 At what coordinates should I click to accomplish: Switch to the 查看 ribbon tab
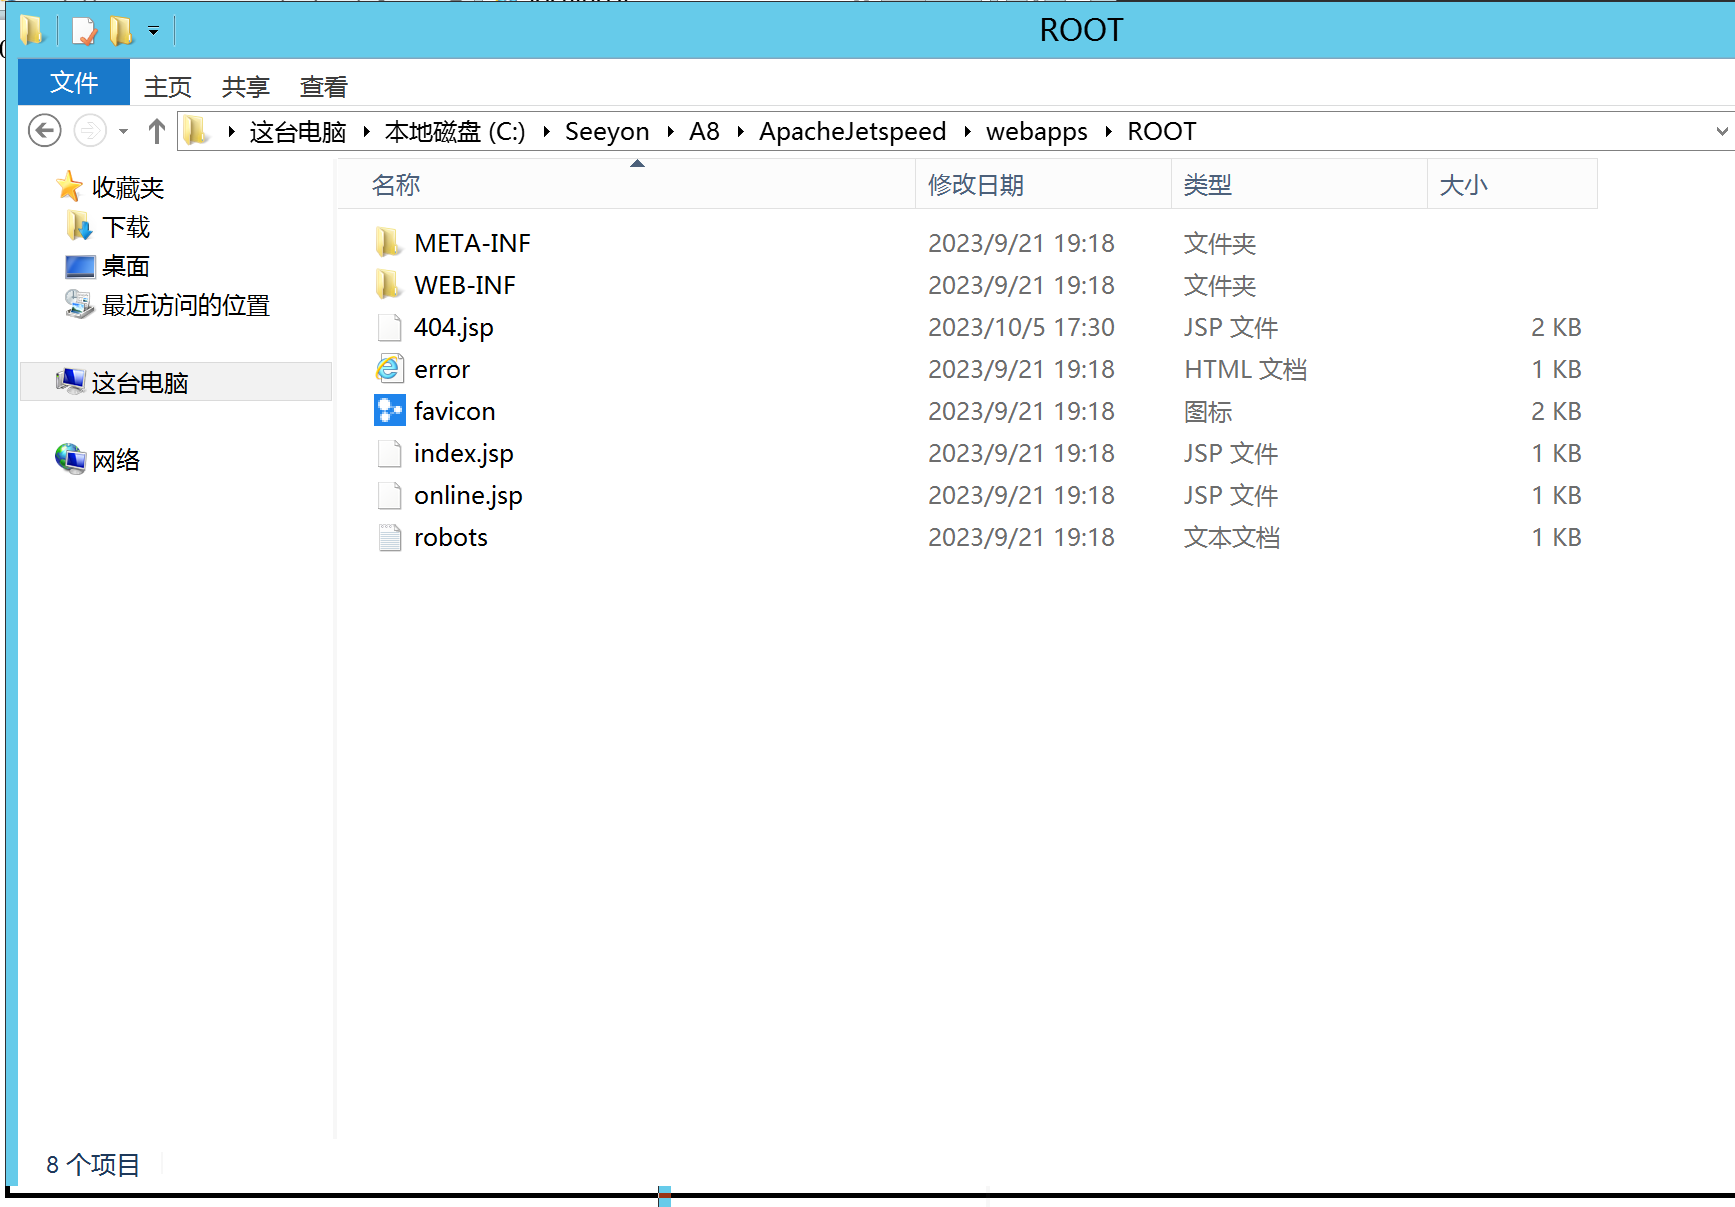click(x=323, y=87)
